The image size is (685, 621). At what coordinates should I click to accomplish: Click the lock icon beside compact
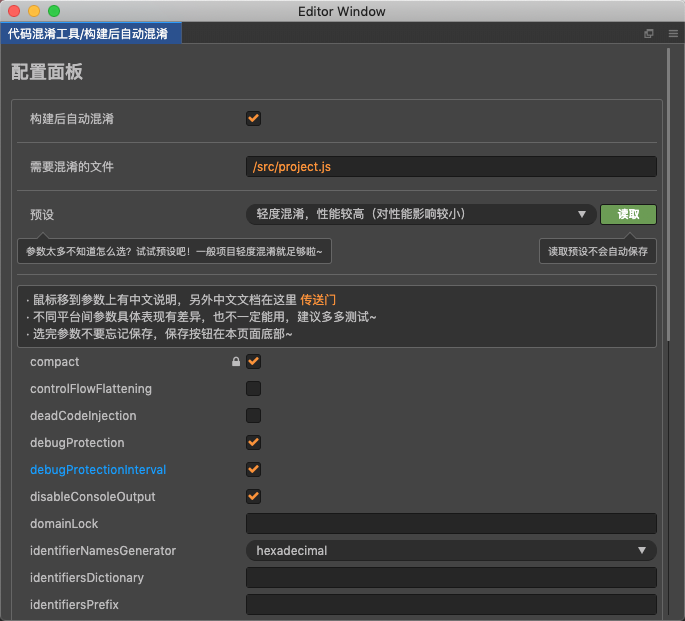(236, 362)
